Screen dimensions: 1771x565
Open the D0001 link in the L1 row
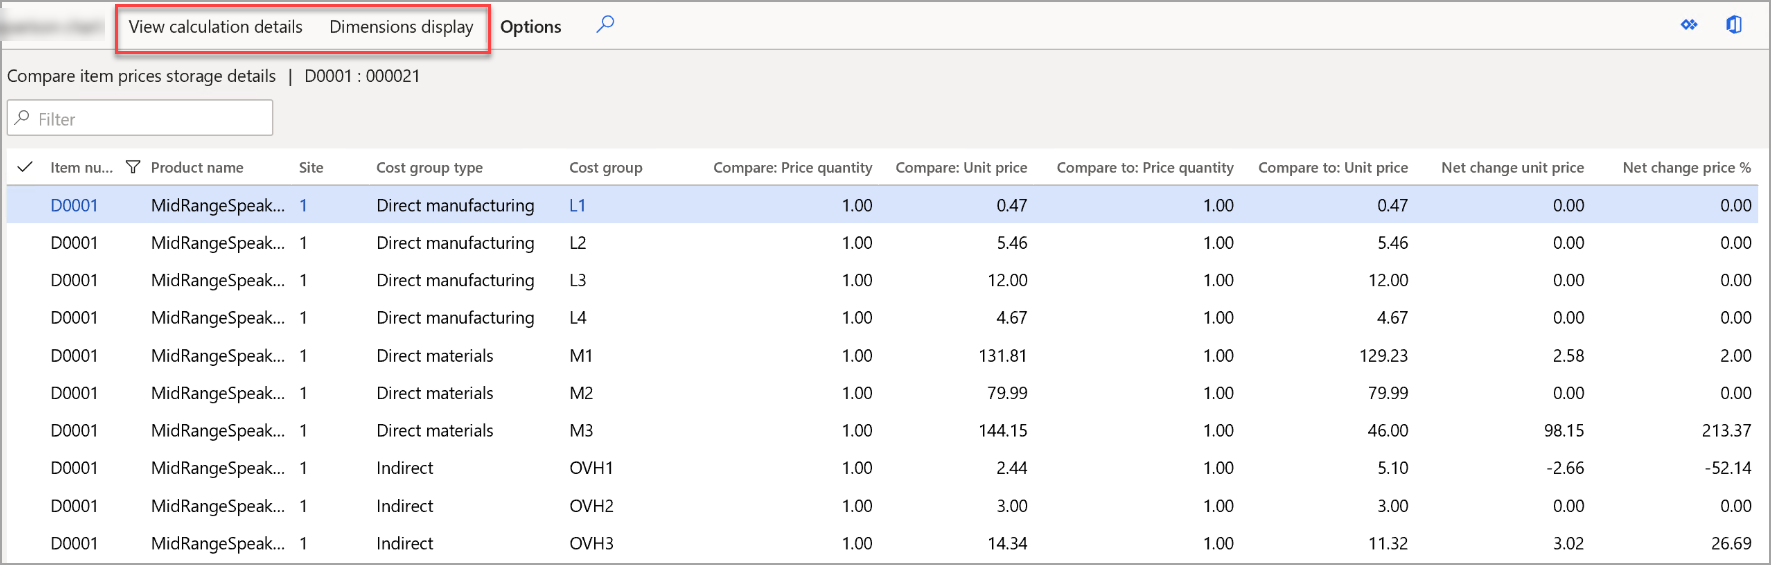(74, 205)
